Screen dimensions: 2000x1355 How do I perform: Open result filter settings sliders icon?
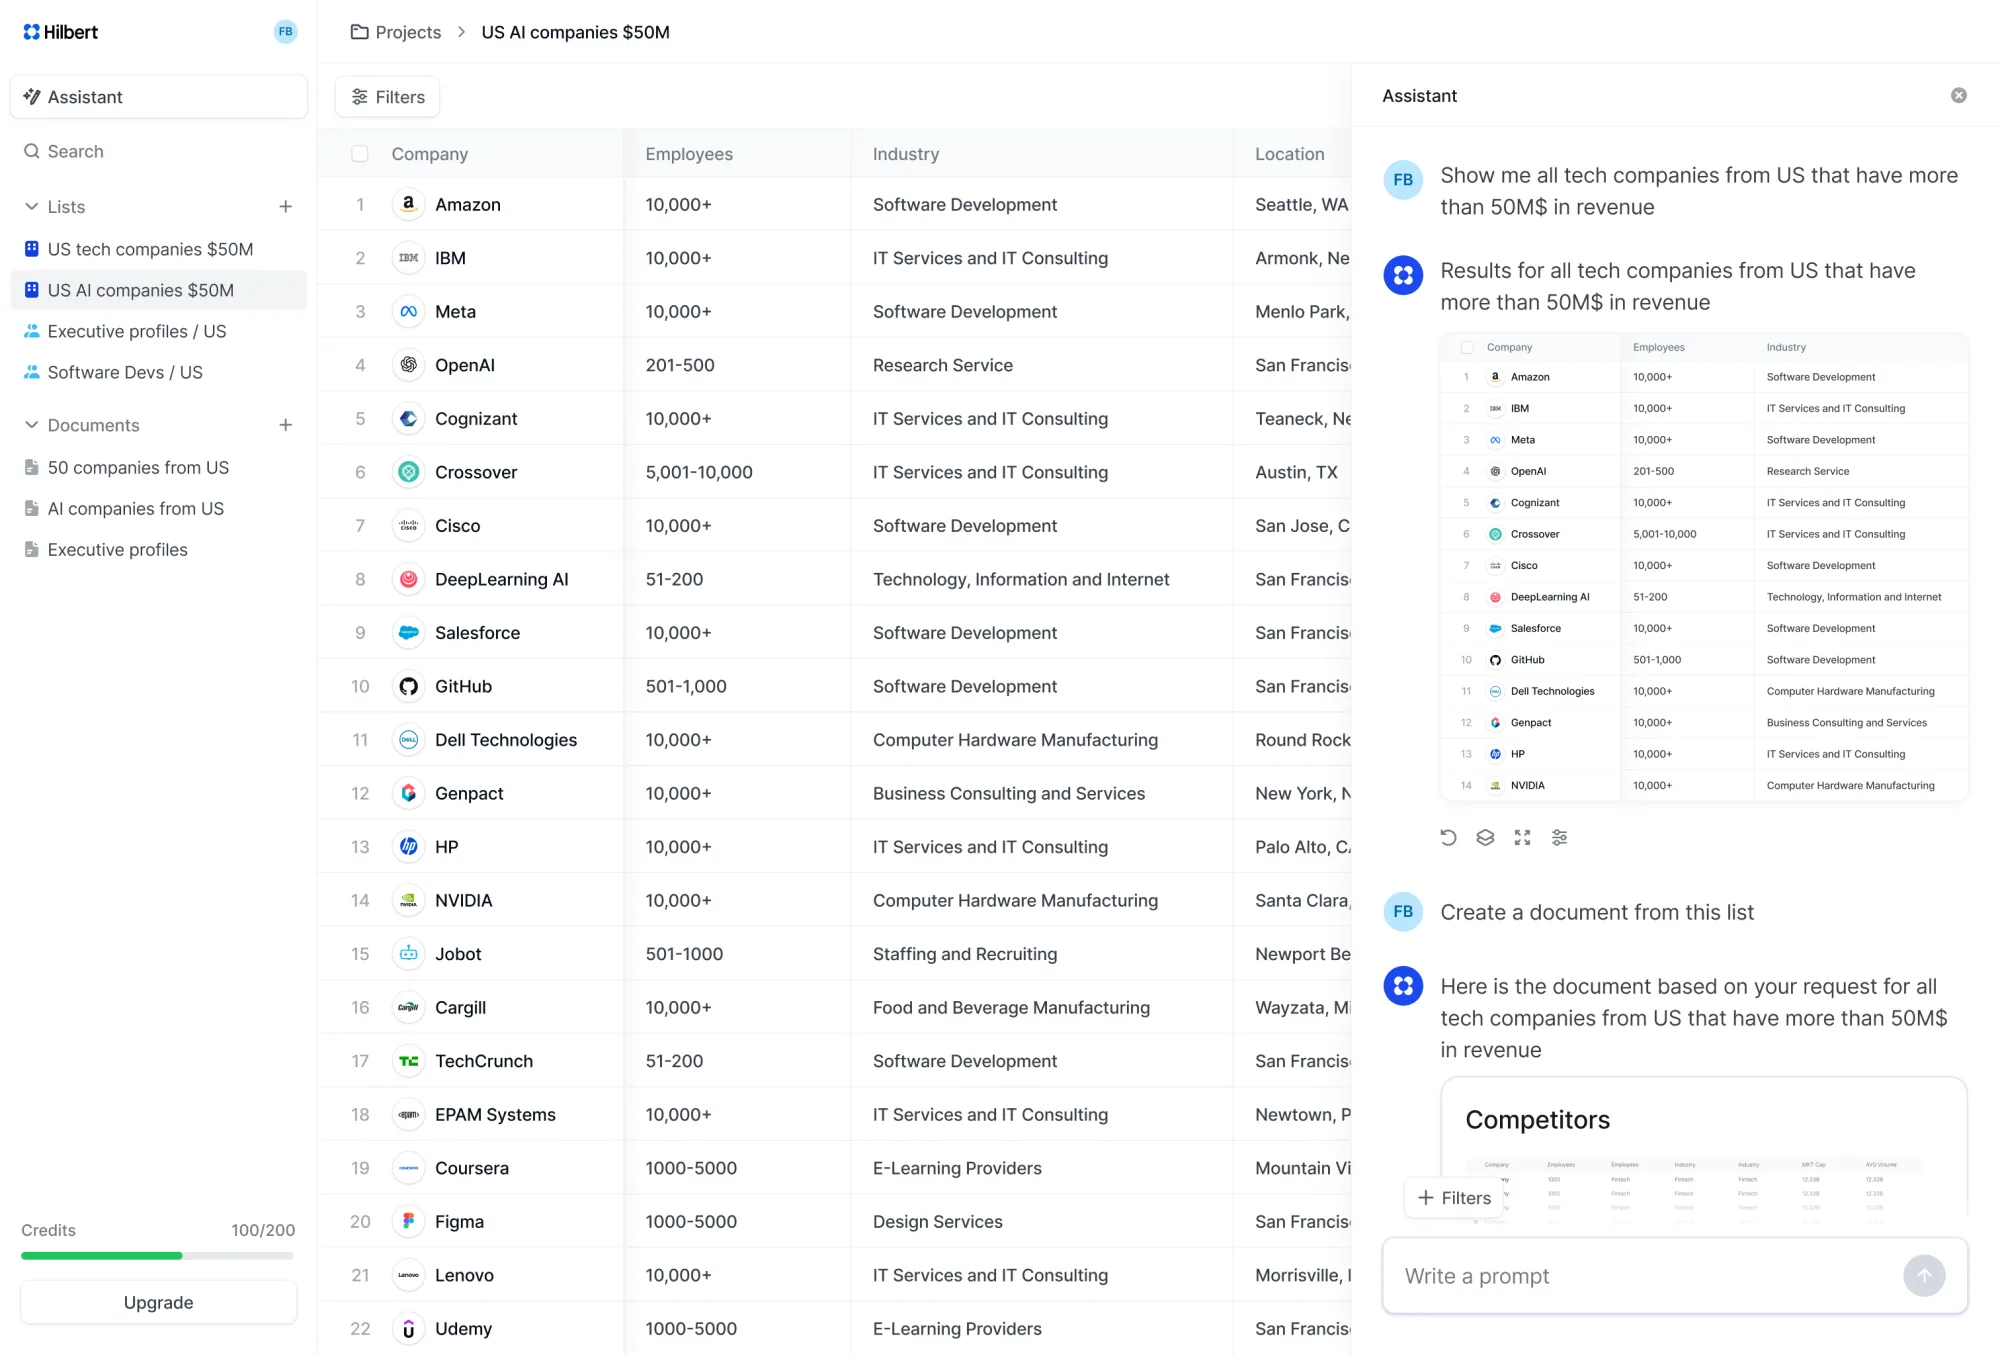pos(1559,837)
